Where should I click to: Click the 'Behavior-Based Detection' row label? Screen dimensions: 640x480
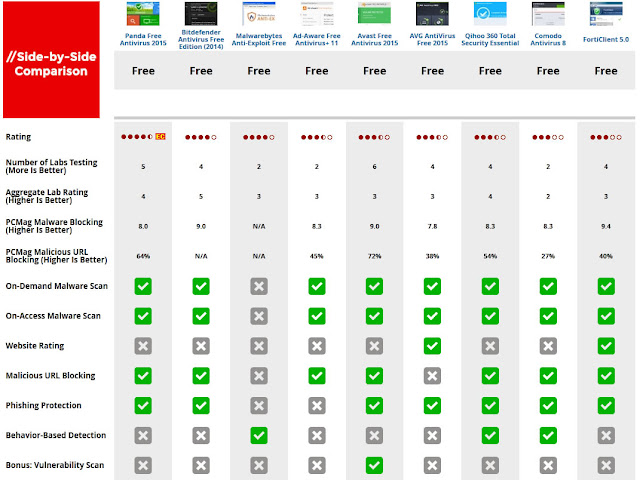point(56,435)
